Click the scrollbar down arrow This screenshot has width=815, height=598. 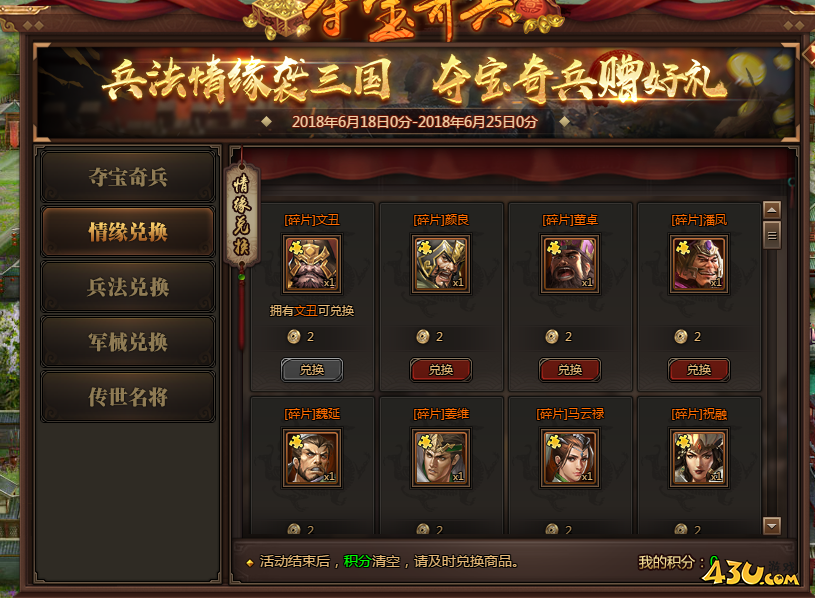pyautogui.click(x=772, y=526)
